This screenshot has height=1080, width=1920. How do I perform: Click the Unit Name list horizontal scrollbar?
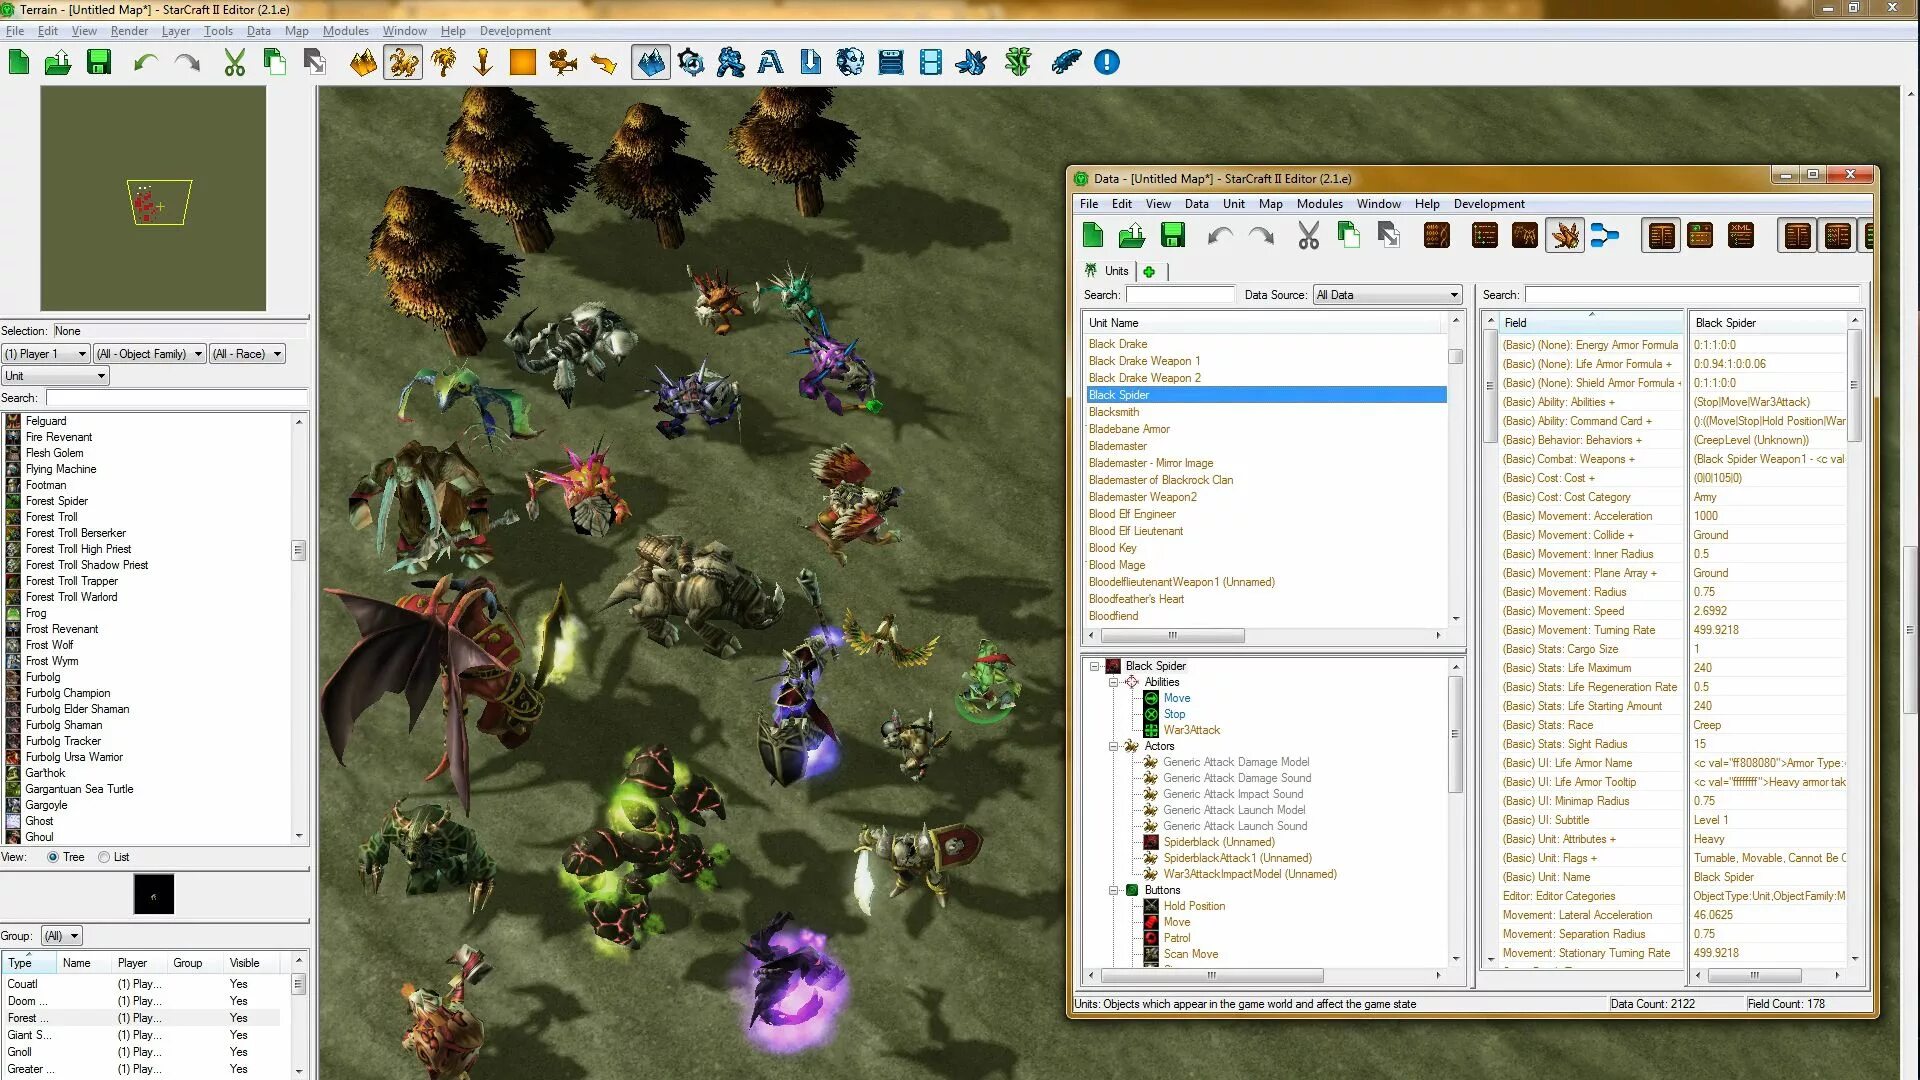coord(1172,636)
